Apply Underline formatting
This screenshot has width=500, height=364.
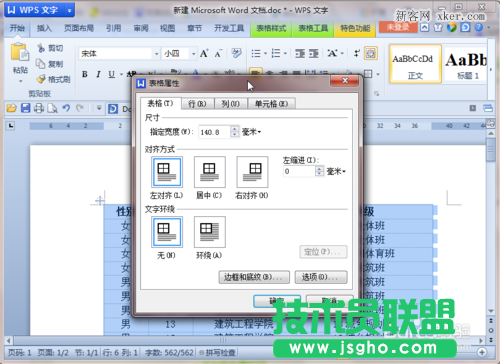coord(112,74)
